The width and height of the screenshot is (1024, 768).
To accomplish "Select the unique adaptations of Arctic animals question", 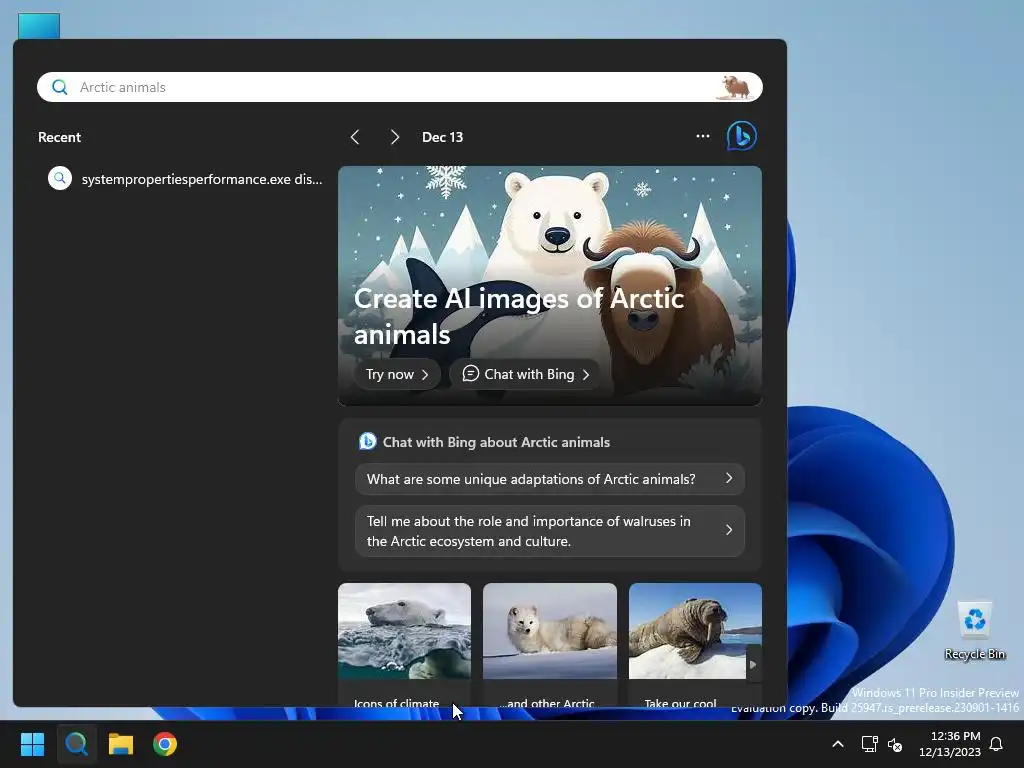I will [550, 479].
